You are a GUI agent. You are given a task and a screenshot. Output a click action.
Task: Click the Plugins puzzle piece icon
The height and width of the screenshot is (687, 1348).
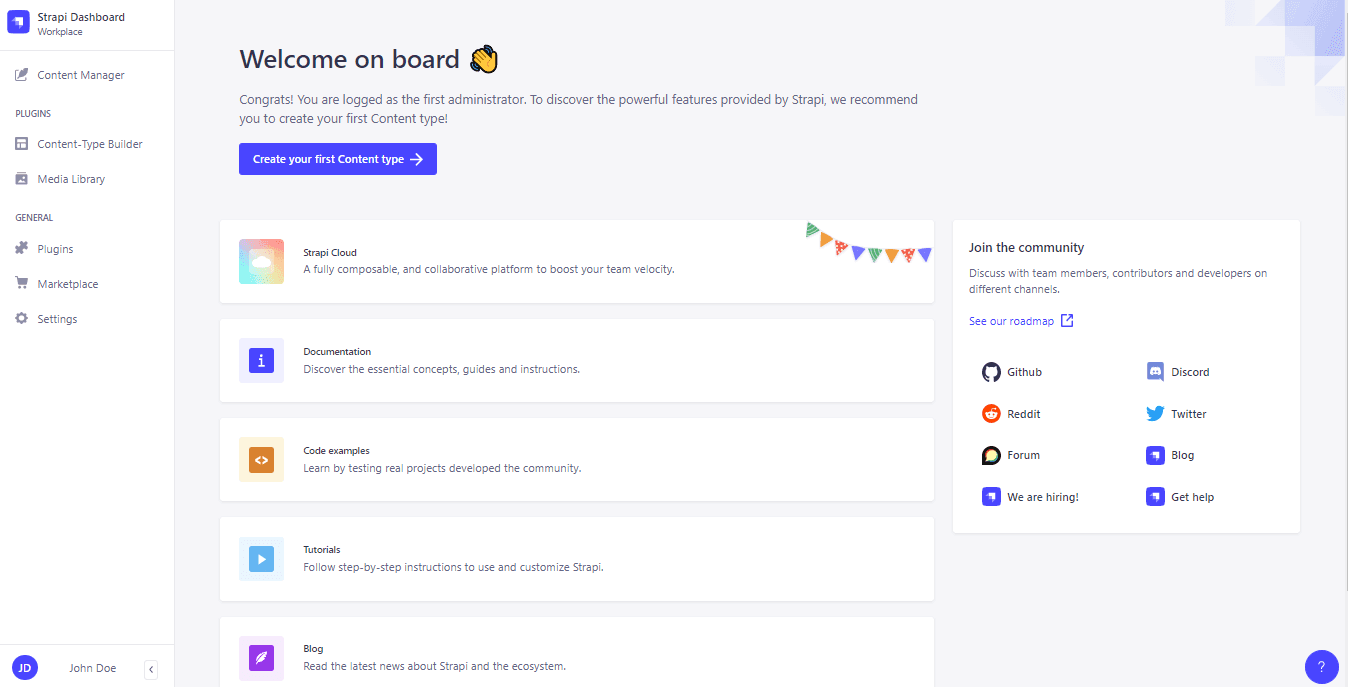tap(21, 249)
